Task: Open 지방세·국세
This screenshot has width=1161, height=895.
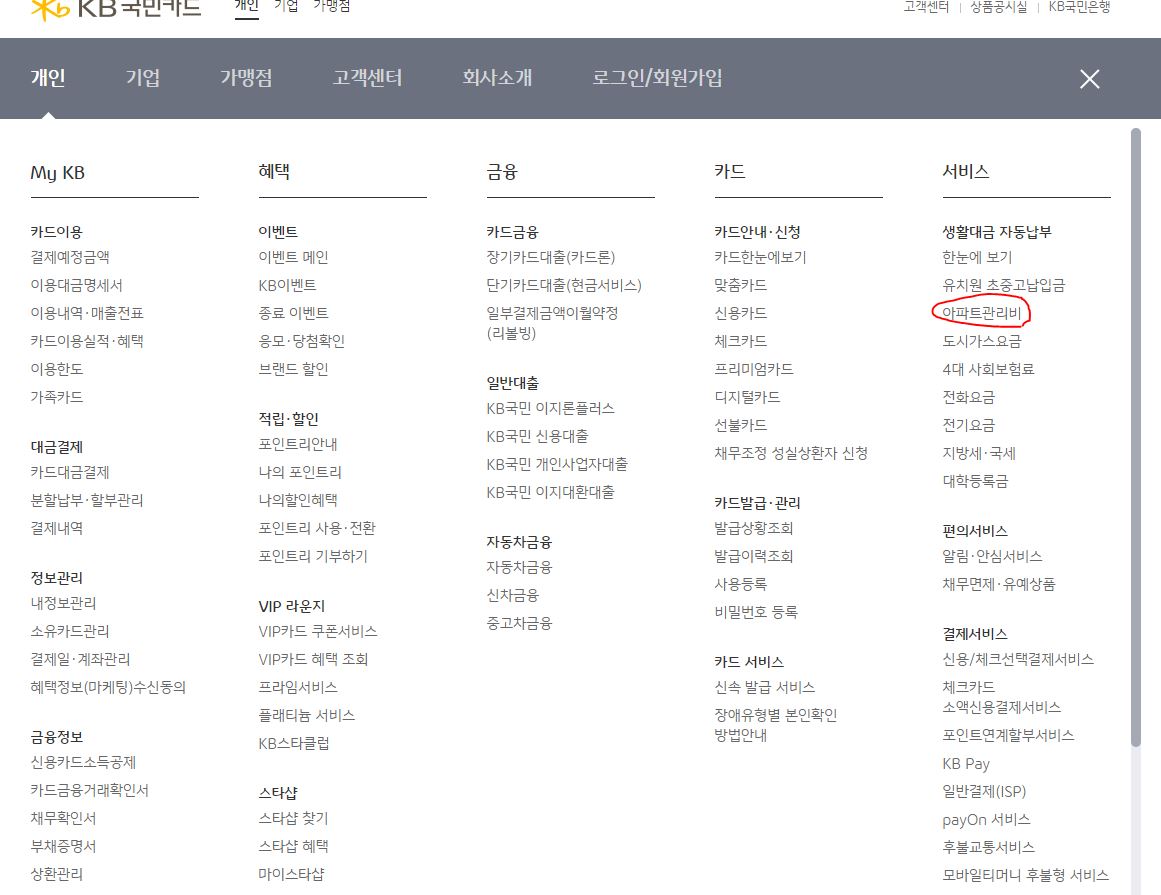Action: [x=979, y=453]
